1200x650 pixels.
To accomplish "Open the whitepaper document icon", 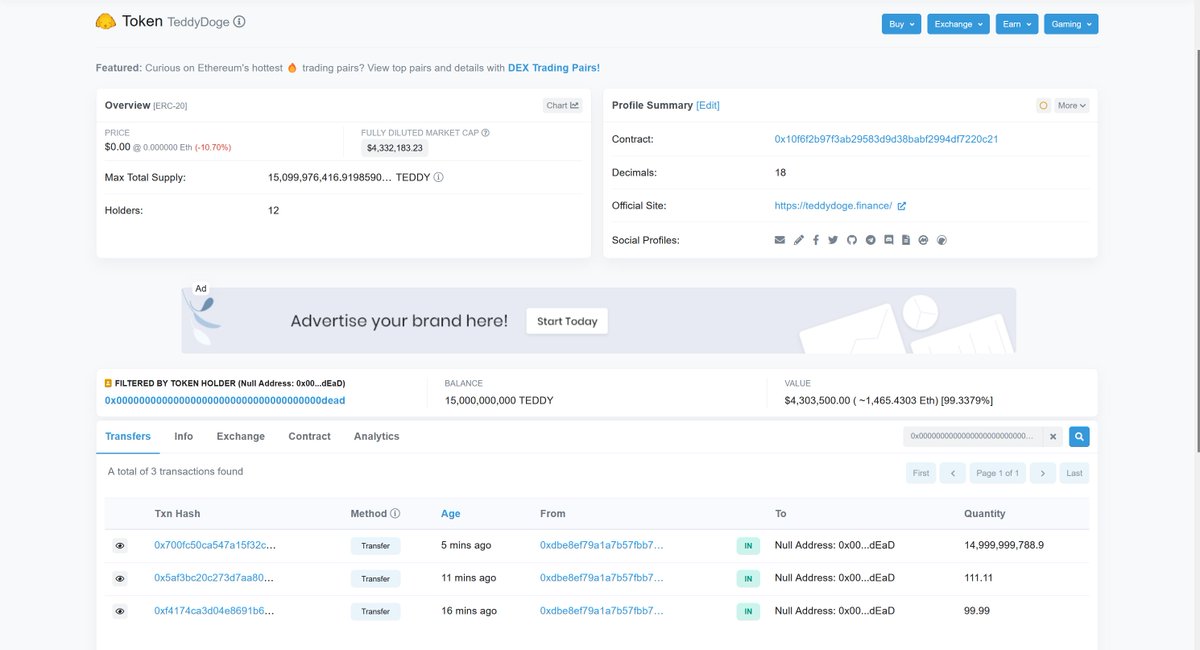I will (x=905, y=240).
